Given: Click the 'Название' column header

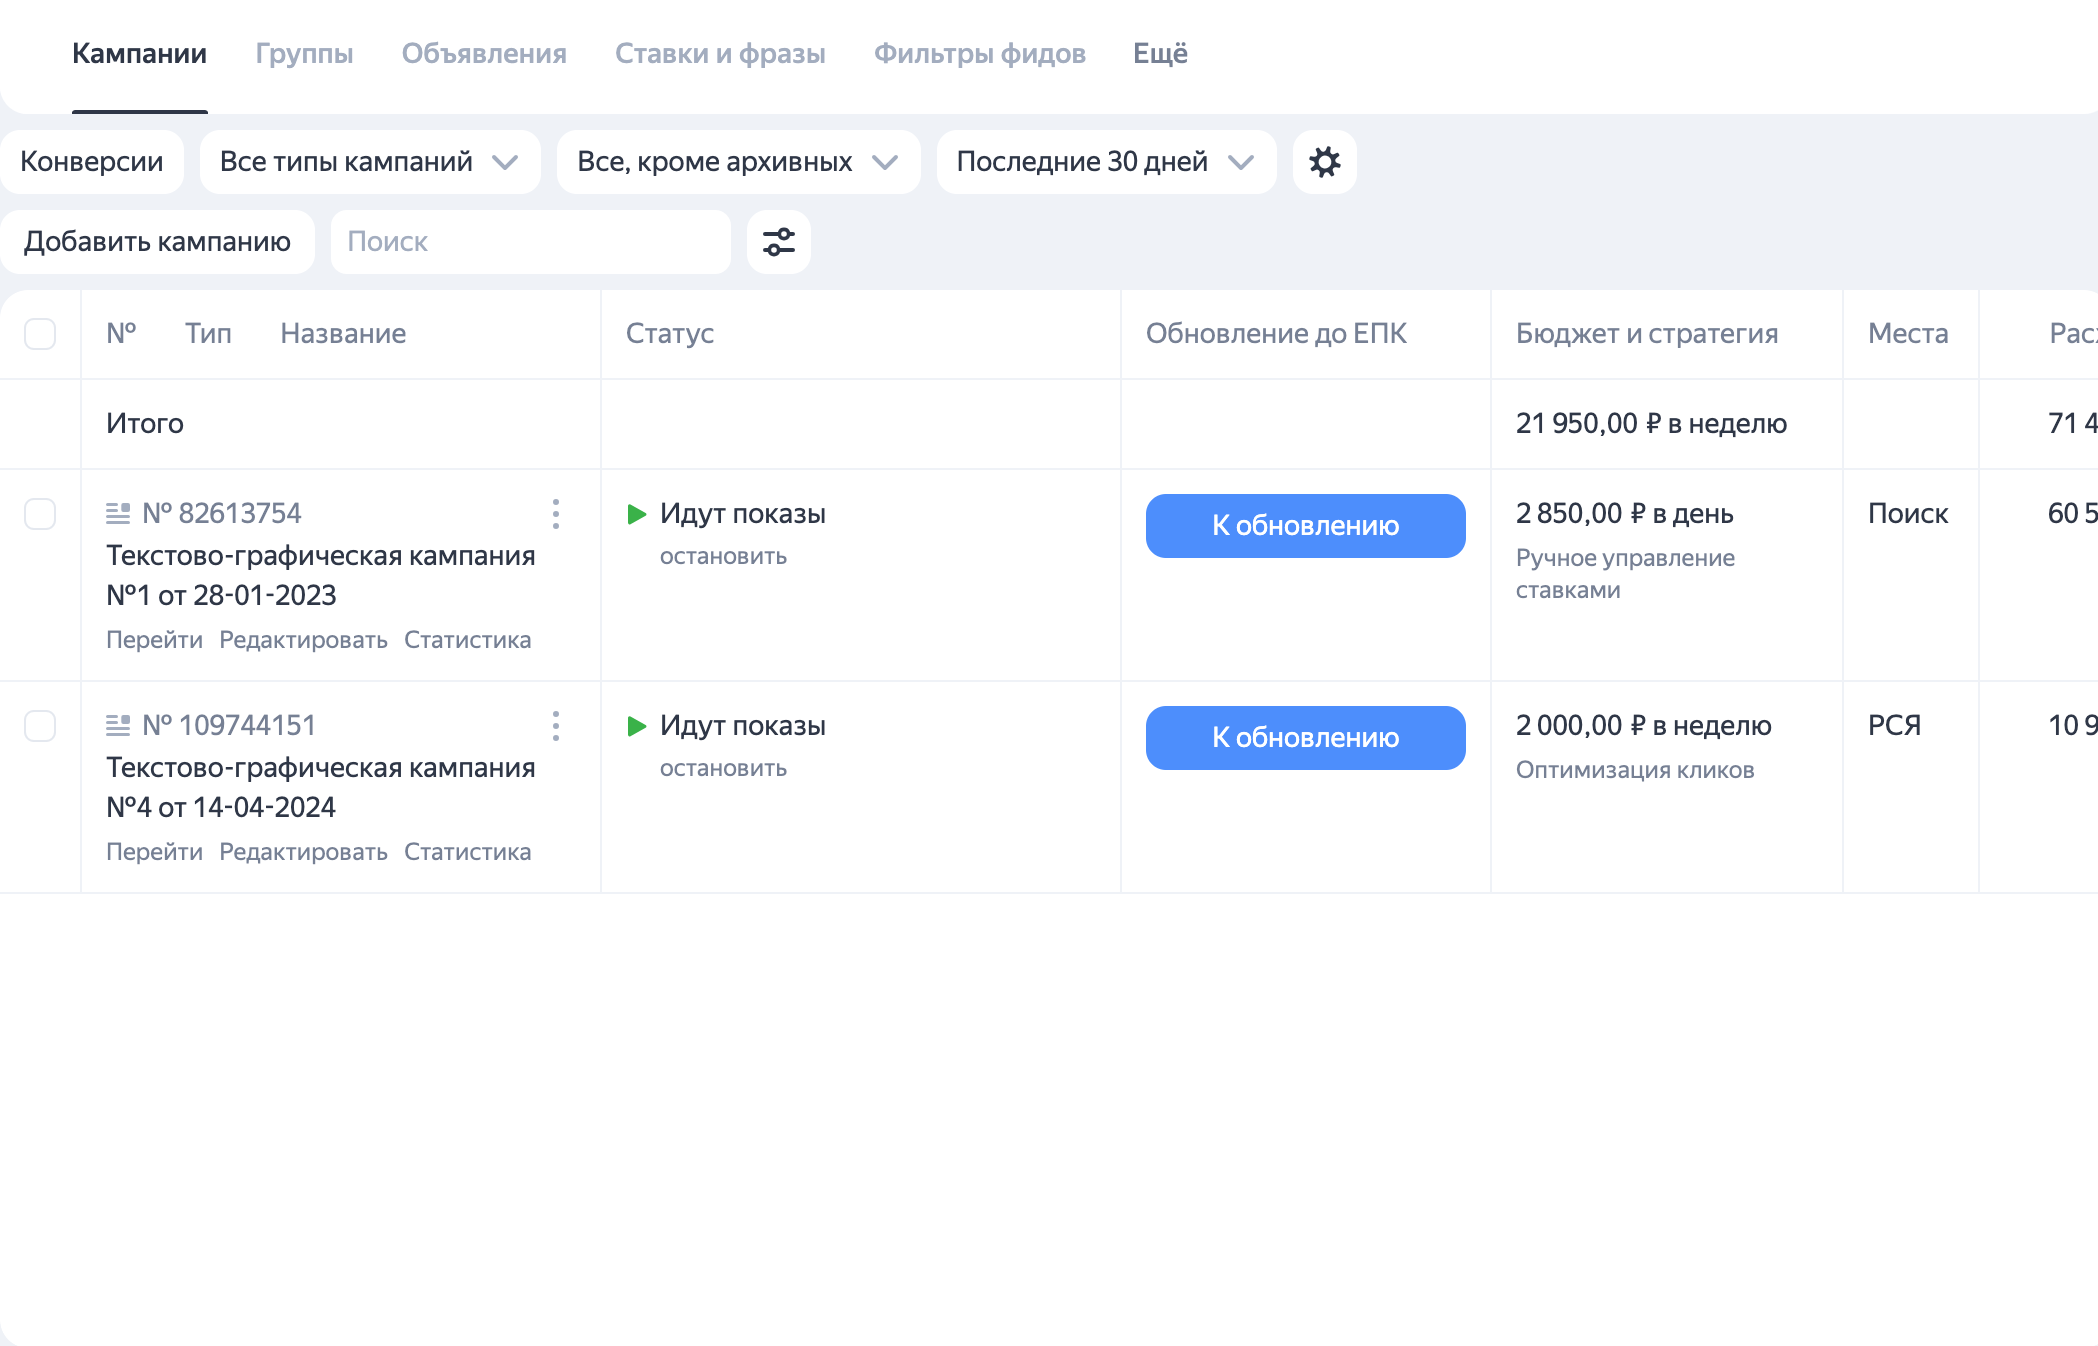Looking at the screenshot, I should point(343,334).
